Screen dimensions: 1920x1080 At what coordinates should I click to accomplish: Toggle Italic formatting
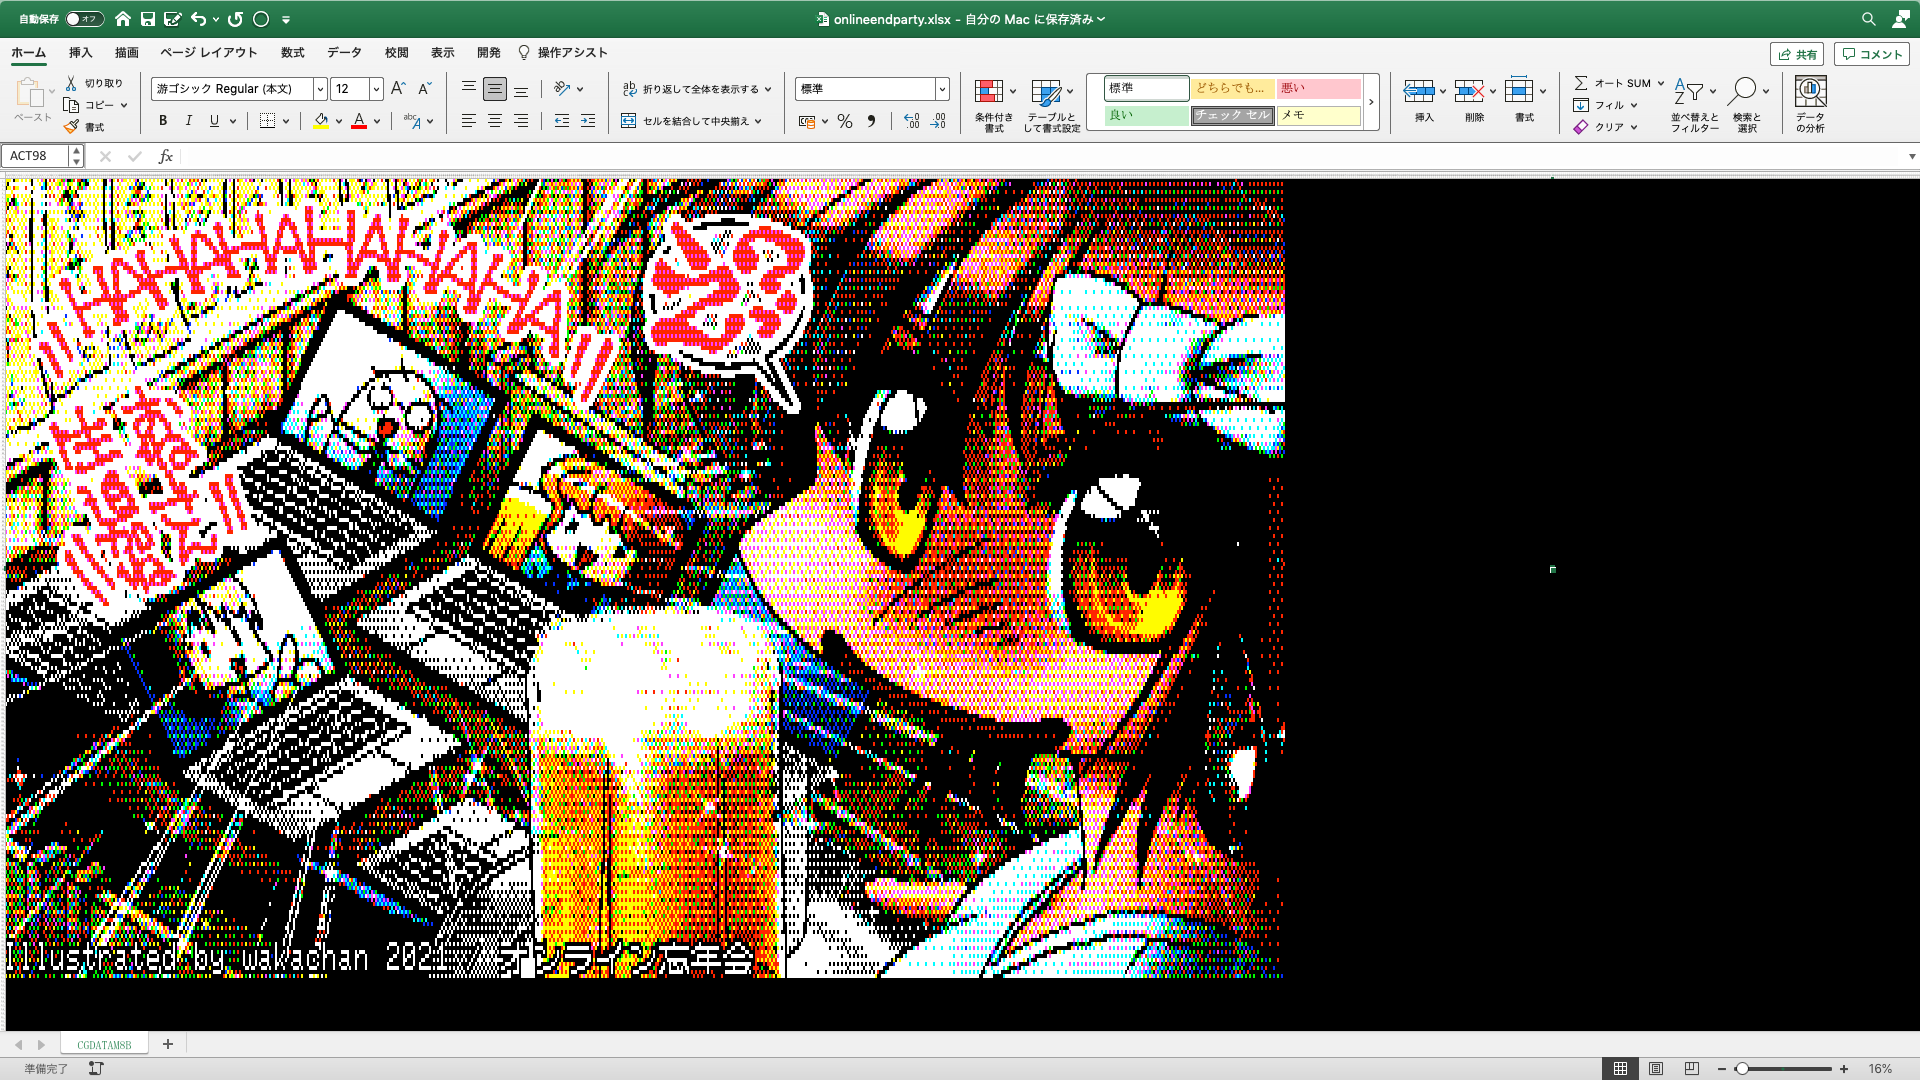(188, 121)
